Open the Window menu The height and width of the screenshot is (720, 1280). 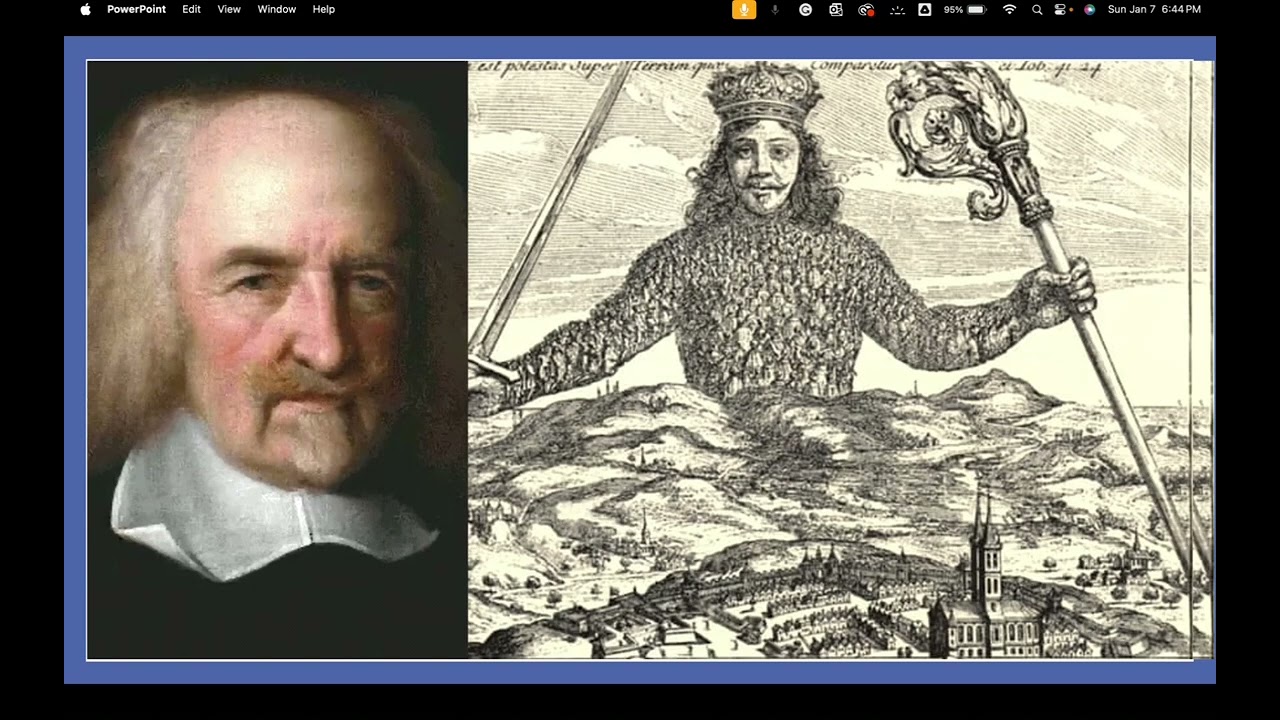277,9
